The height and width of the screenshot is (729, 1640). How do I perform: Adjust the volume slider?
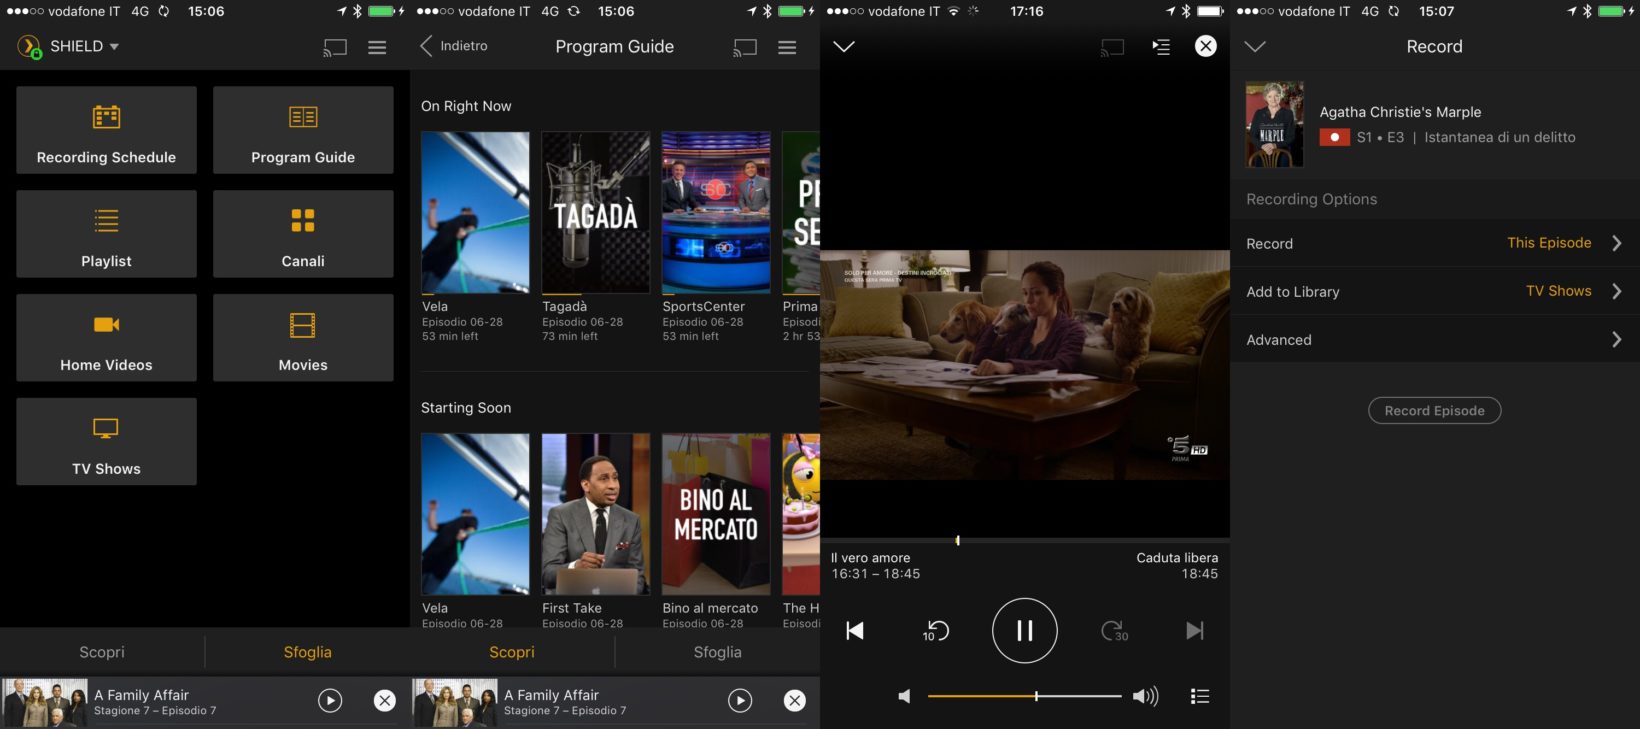[1025, 696]
